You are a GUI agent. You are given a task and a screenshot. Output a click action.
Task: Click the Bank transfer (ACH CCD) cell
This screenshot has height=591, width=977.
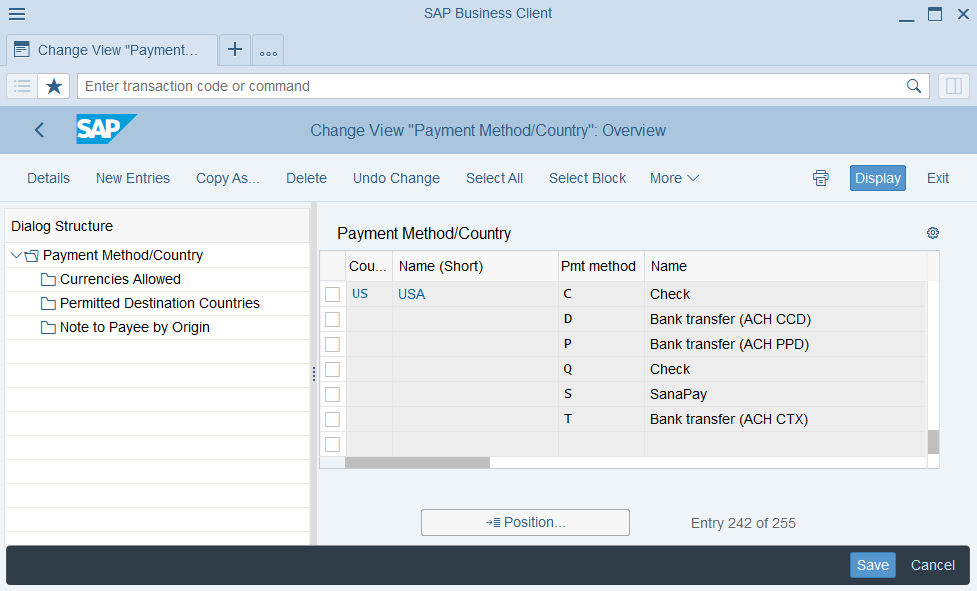[x=785, y=319]
